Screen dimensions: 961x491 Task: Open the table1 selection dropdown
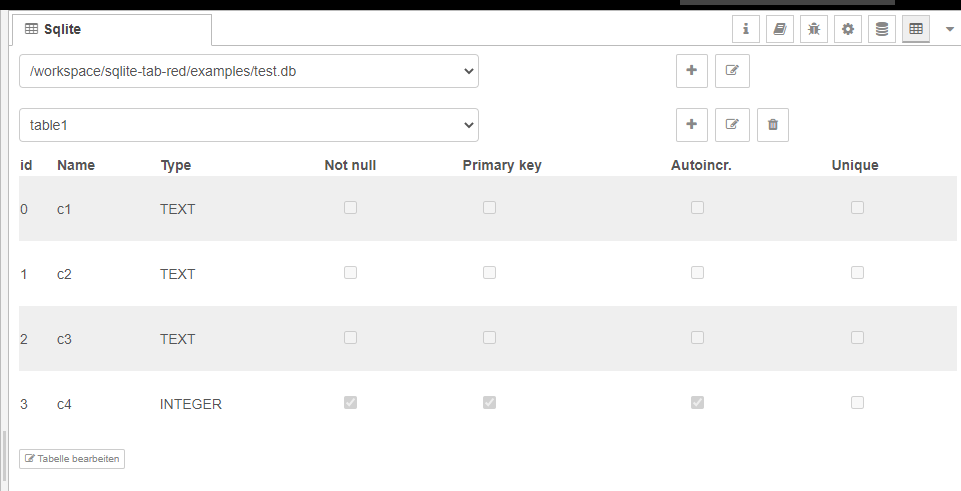pyautogui.click(x=249, y=125)
